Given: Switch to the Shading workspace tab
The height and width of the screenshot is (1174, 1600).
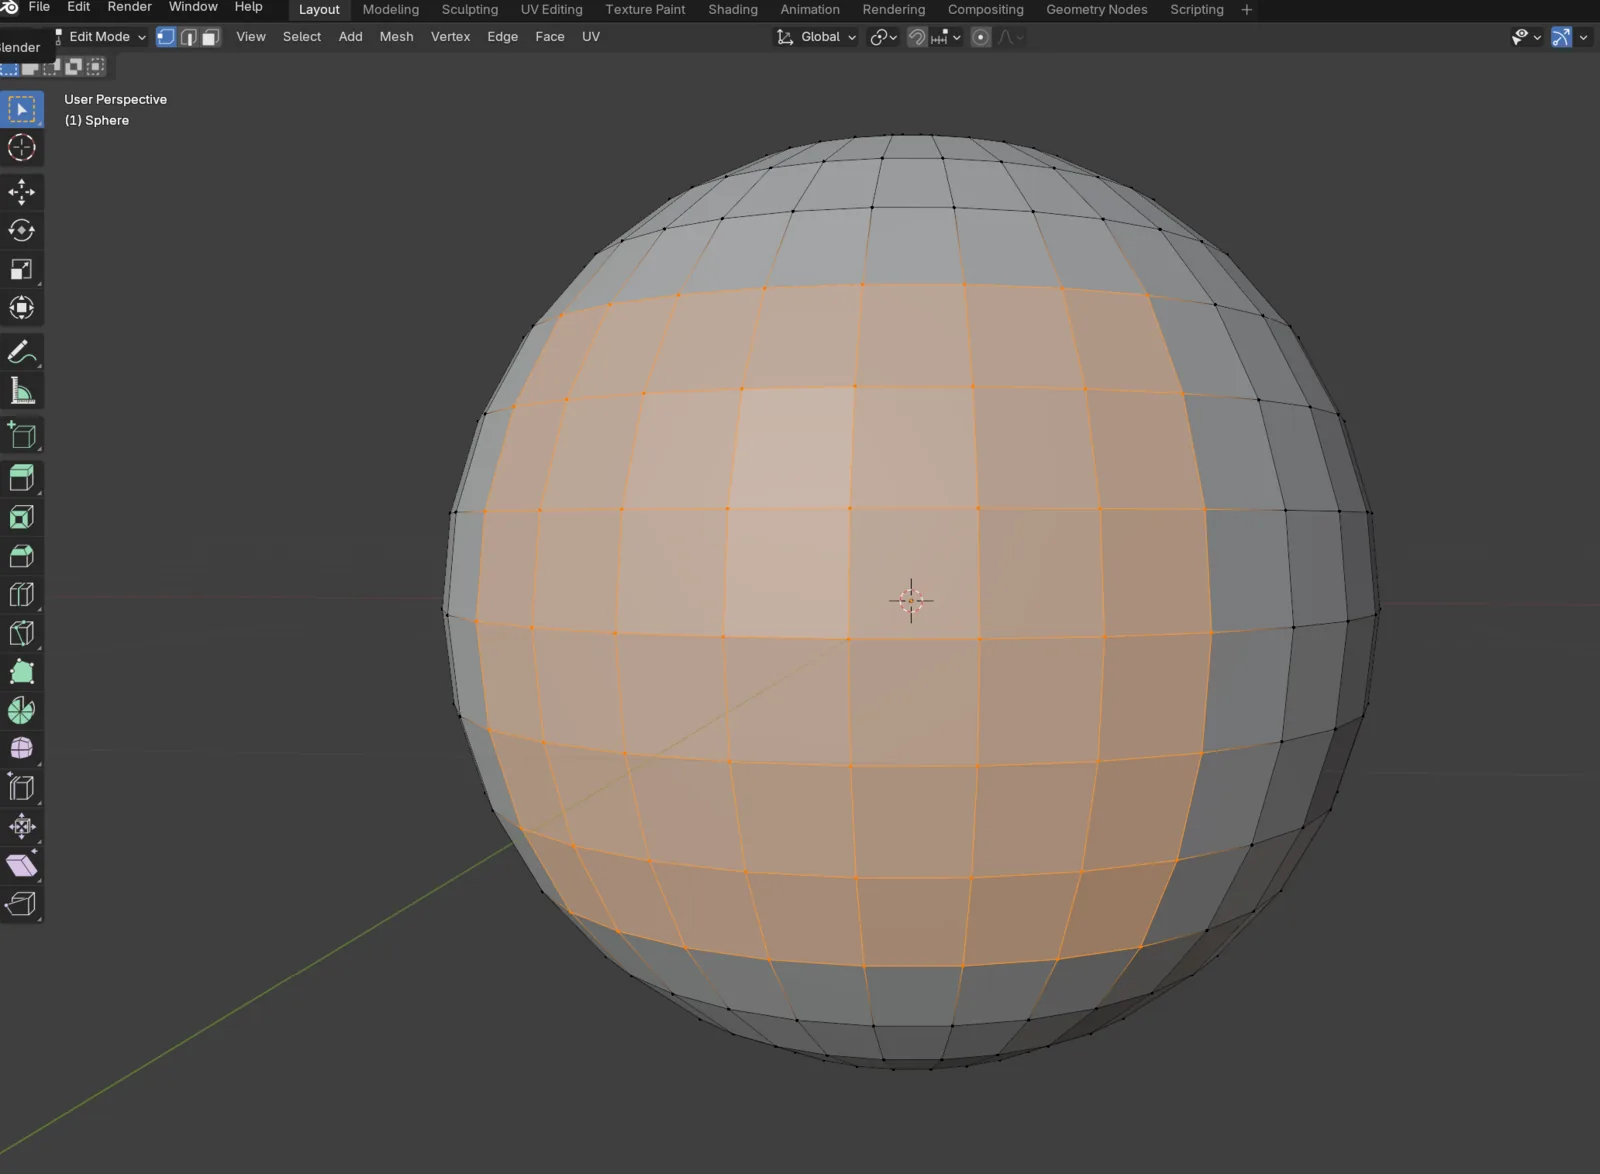Looking at the screenshot, I should 733,10.
